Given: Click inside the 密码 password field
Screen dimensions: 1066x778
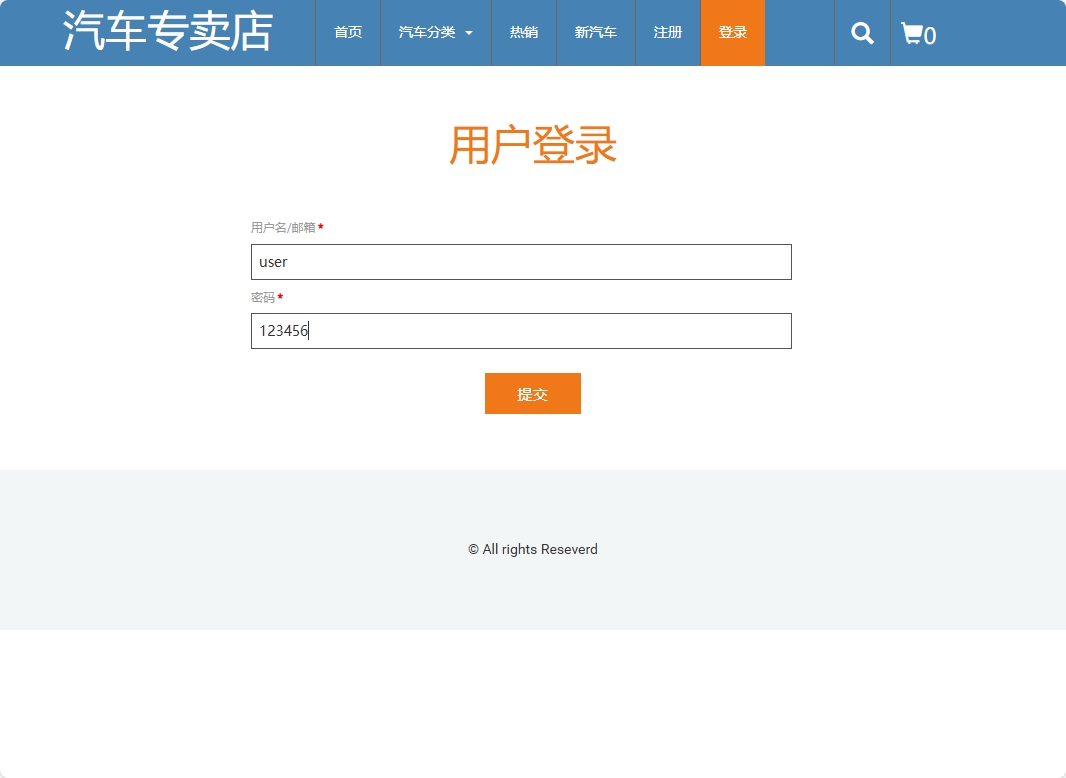Looking at the screenshot, I should pyautogui.click(x=521, y=331).
